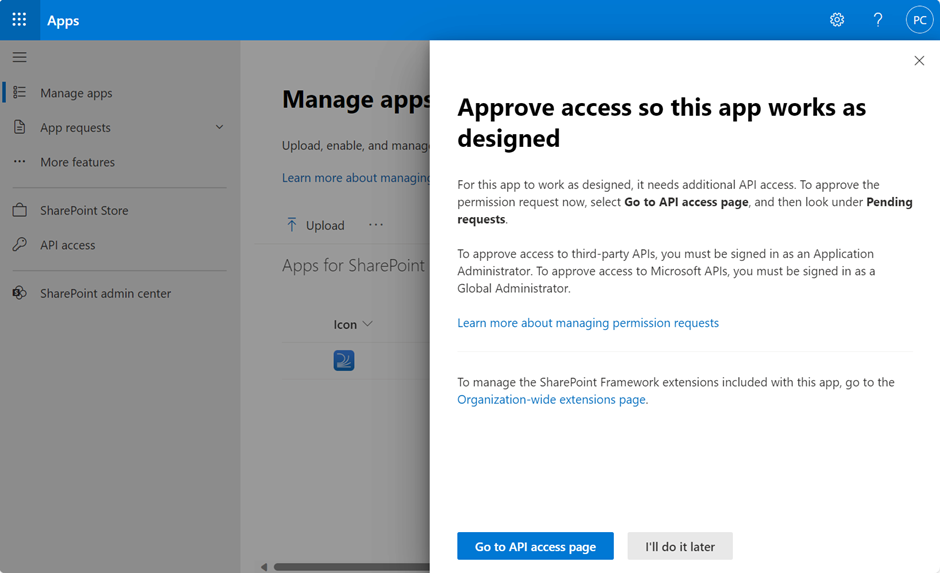The height and width of the screenshot is (573, 940).
Task: Click the API access key icon
Action: click(20, 245)
